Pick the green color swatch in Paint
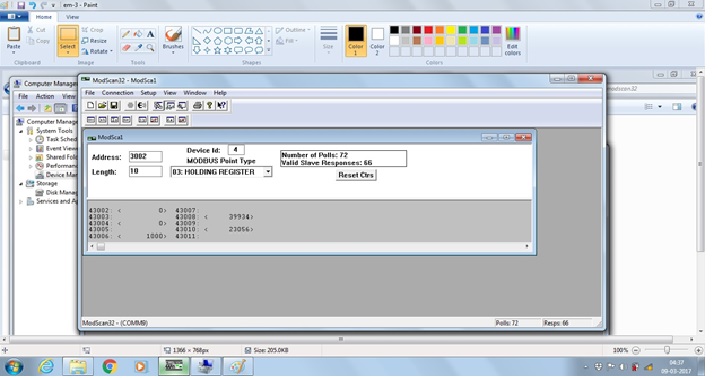 462,30
